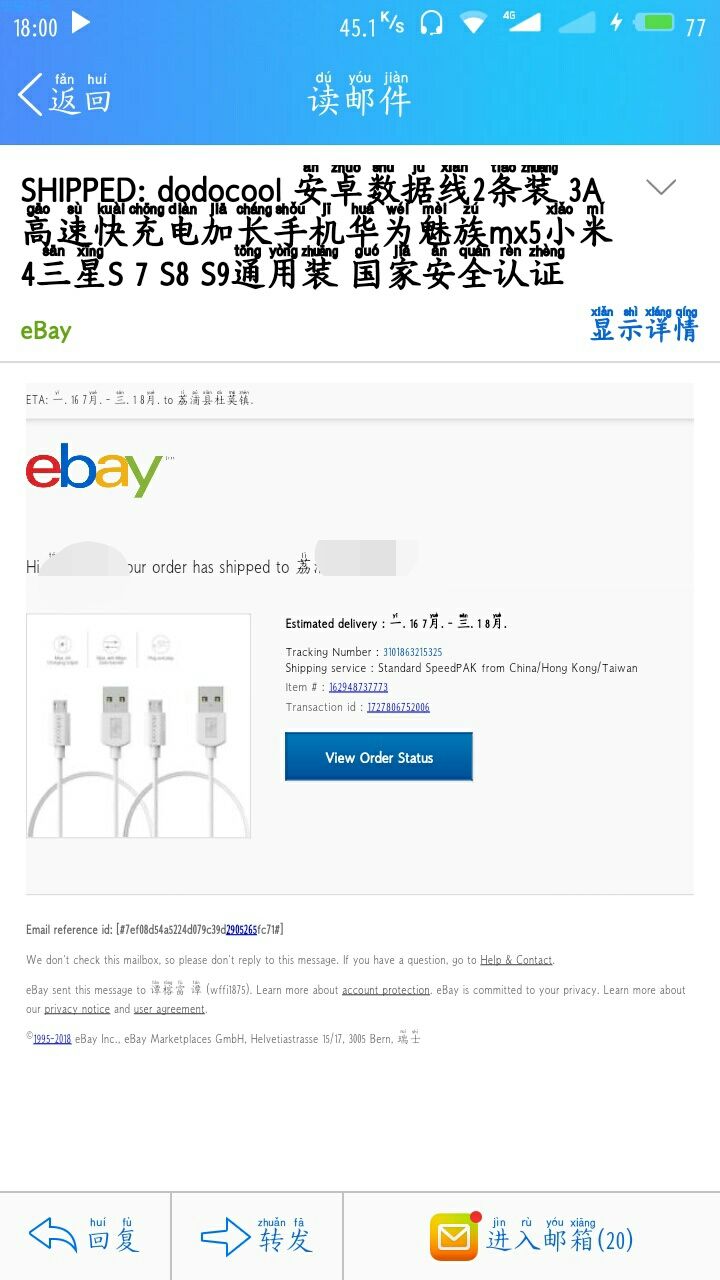Tap the 进入邮箱(20) tab label
720x1280 pixels.
click(x=560, y=1240)
